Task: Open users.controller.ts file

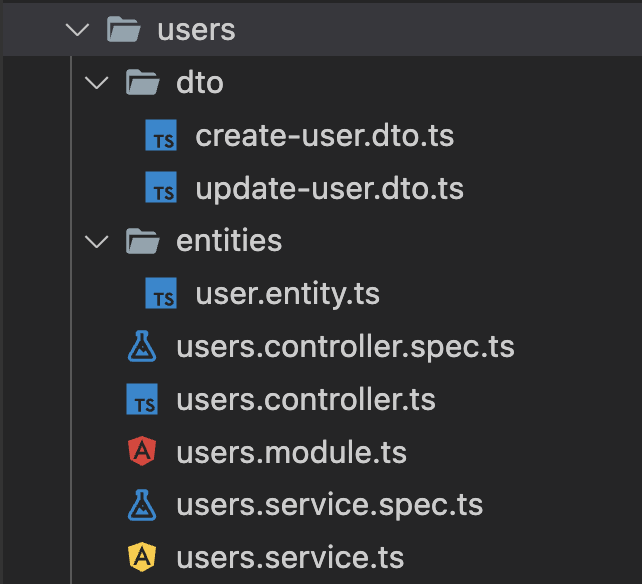Action: coord(305,400)
